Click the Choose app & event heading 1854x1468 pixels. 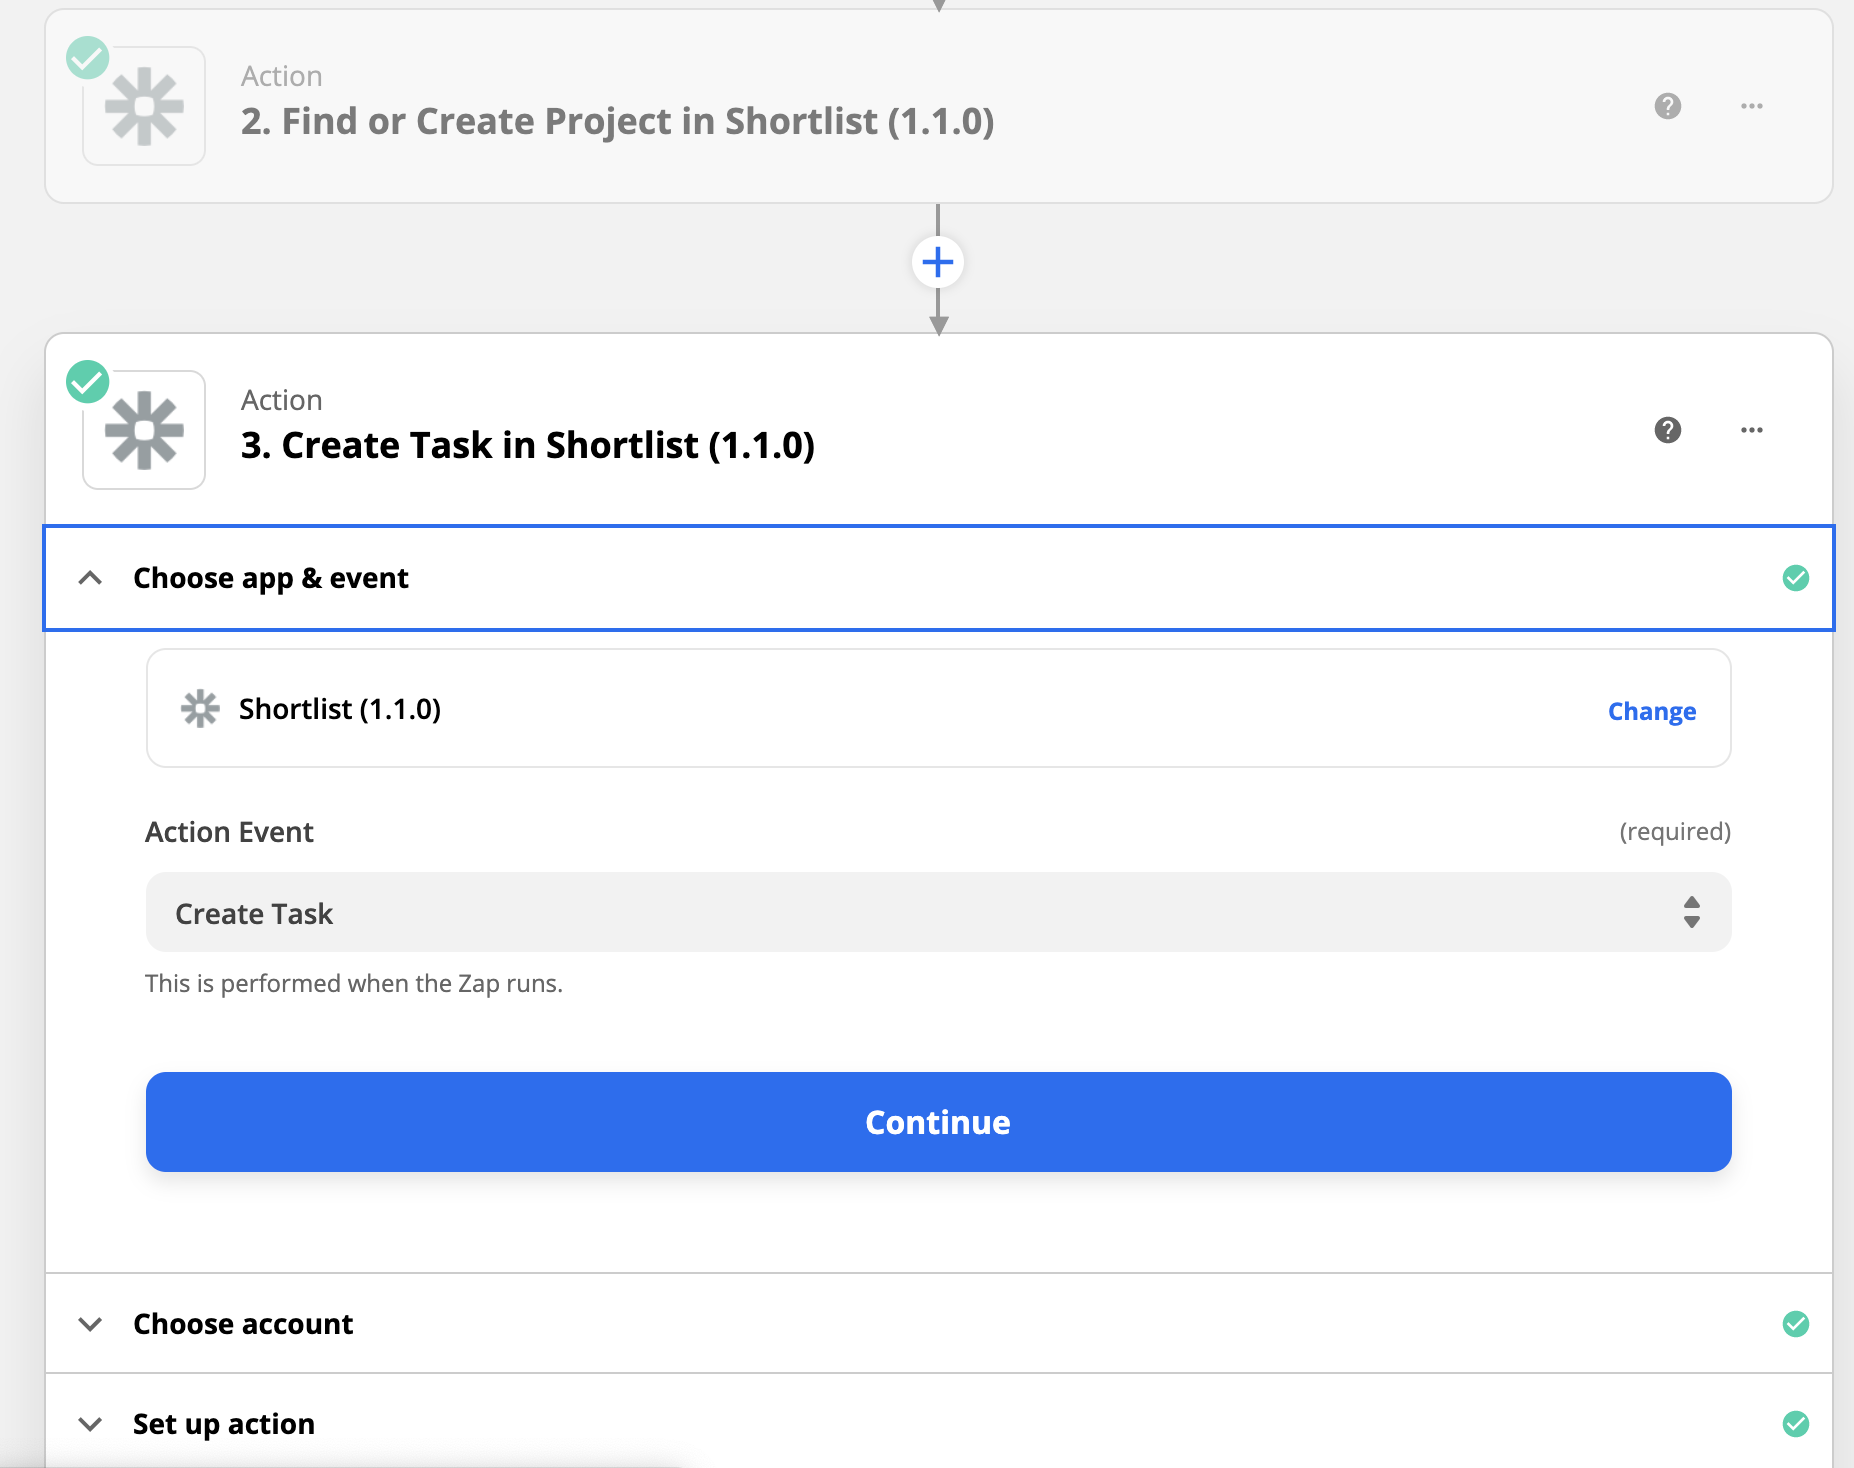pos(271,578)
